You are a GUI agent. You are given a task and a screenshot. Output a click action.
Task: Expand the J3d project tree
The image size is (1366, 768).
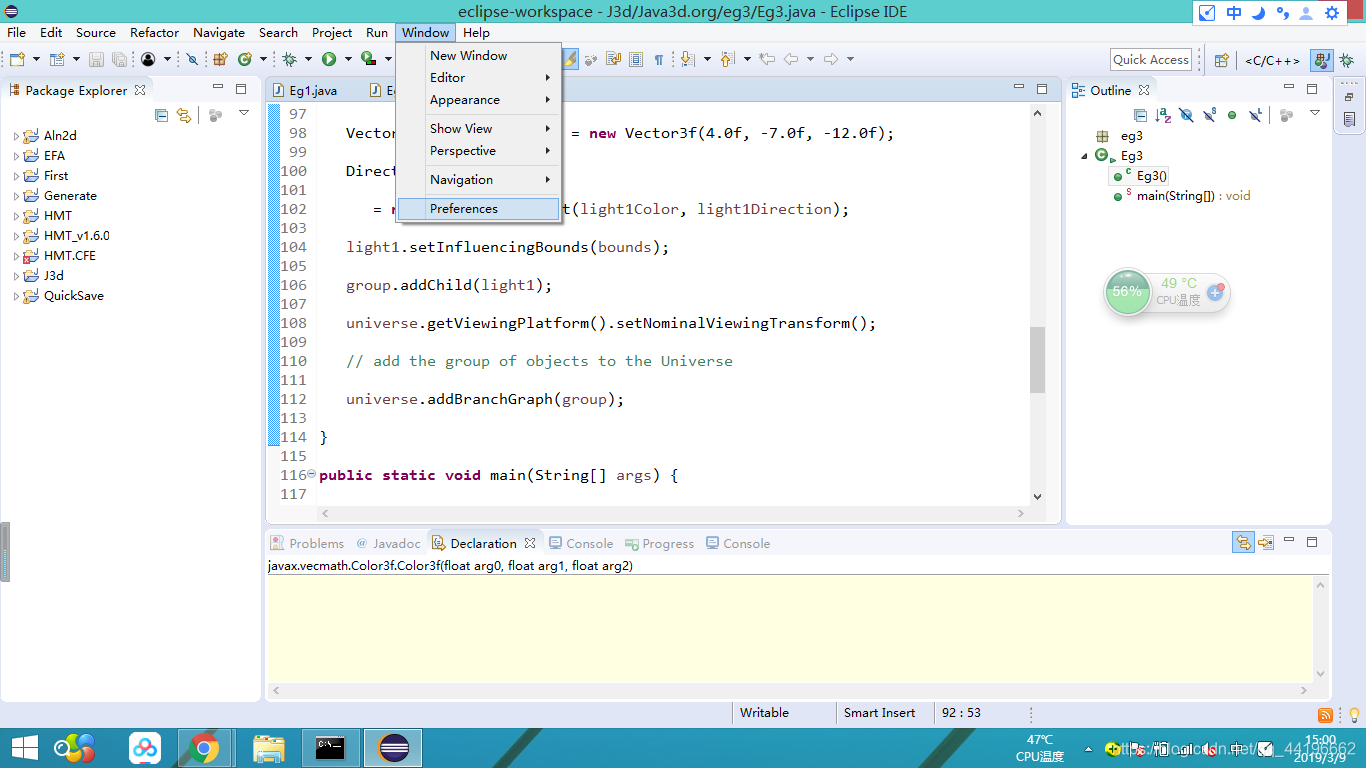pos(17,276)
